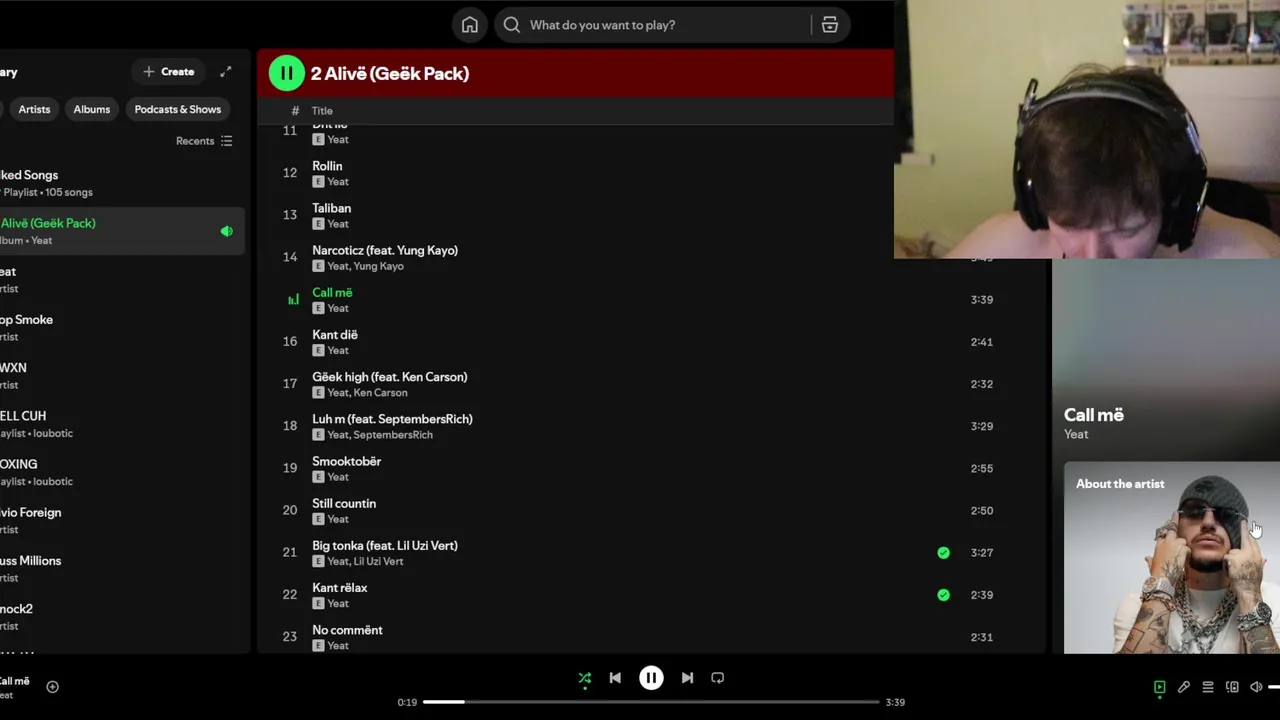The image size is (1280, 720).
Task: Select the track Kant dië
Action: 335,334
